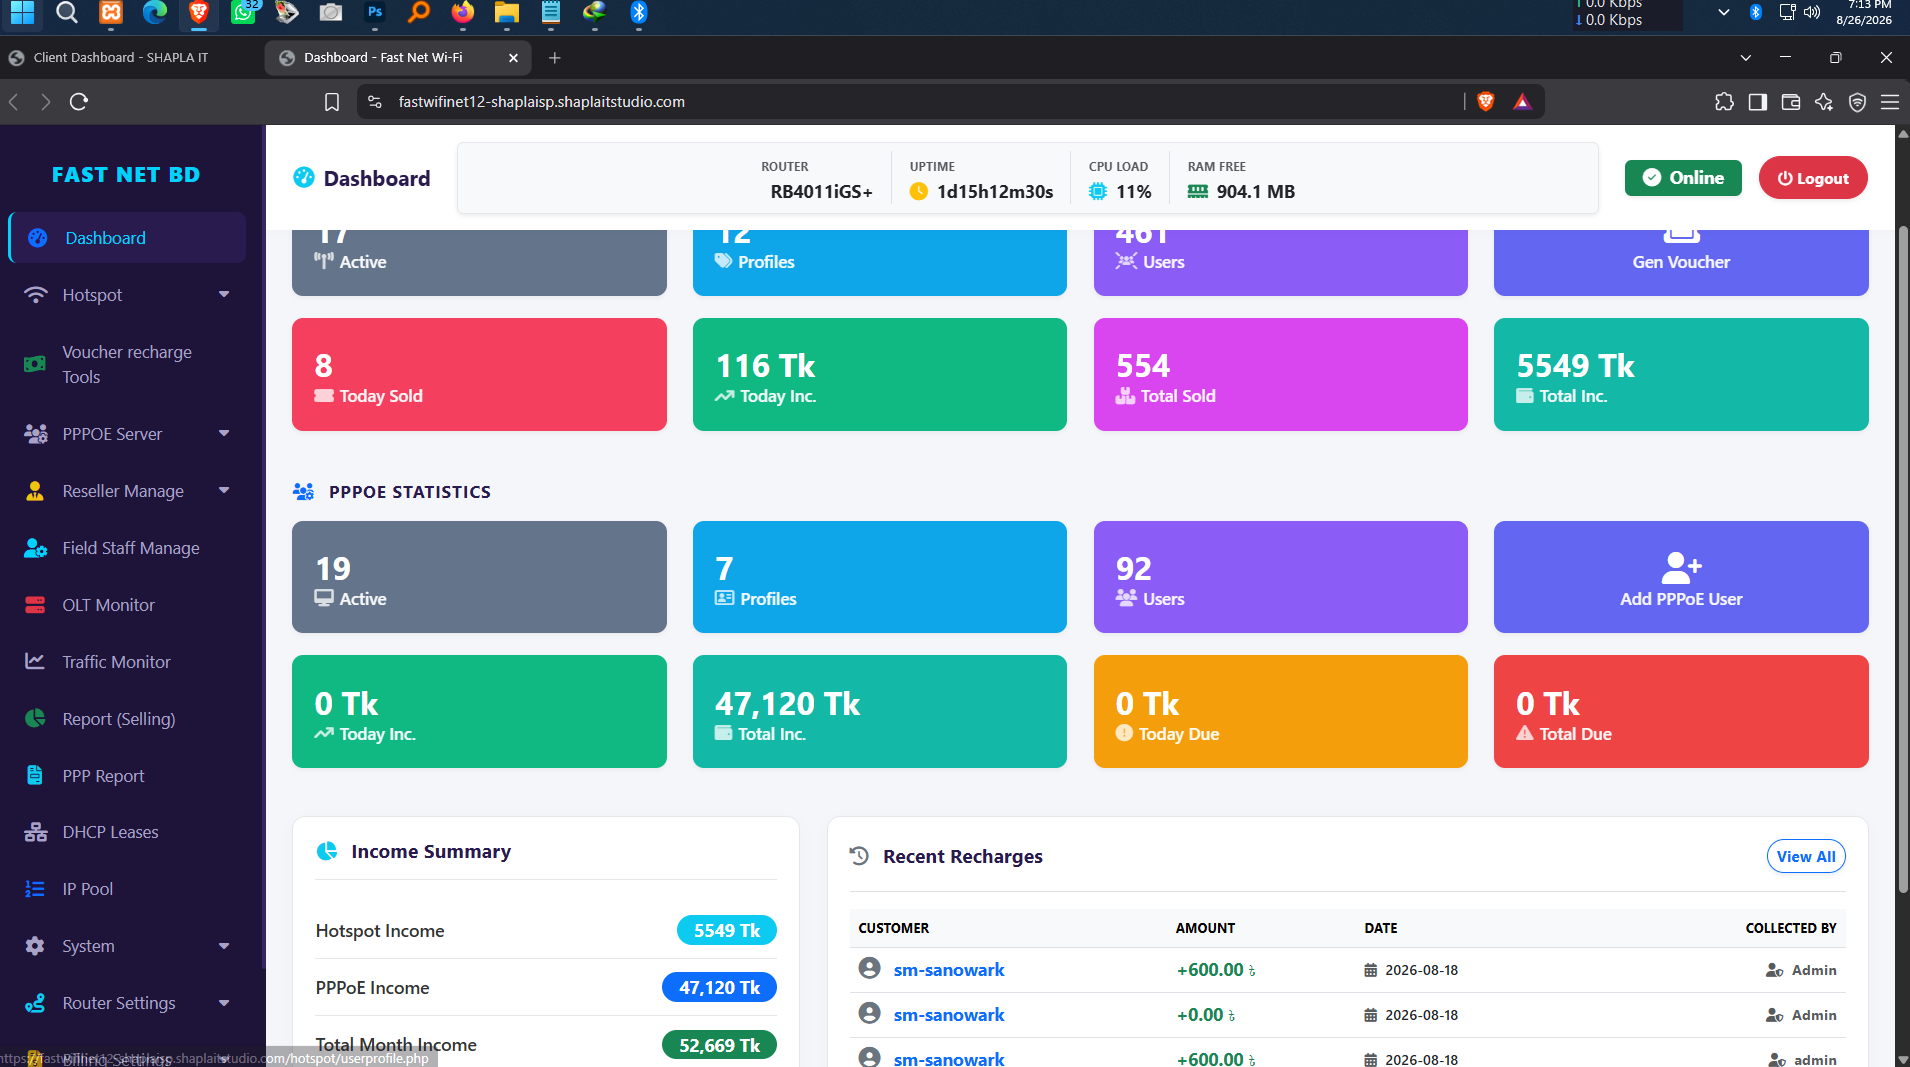Viewport: 1910px width, 1067px height.
Task: Click the Firefox taskbar icon
Action: [x=462, y=12]
